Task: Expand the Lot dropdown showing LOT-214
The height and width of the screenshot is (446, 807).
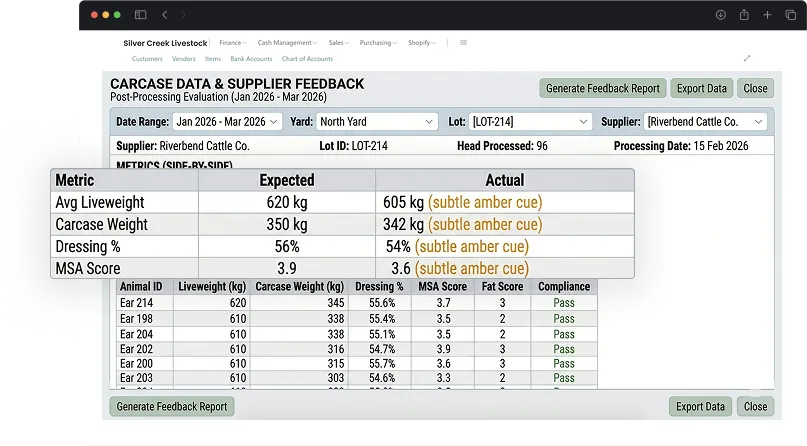Action: point(530,122)
